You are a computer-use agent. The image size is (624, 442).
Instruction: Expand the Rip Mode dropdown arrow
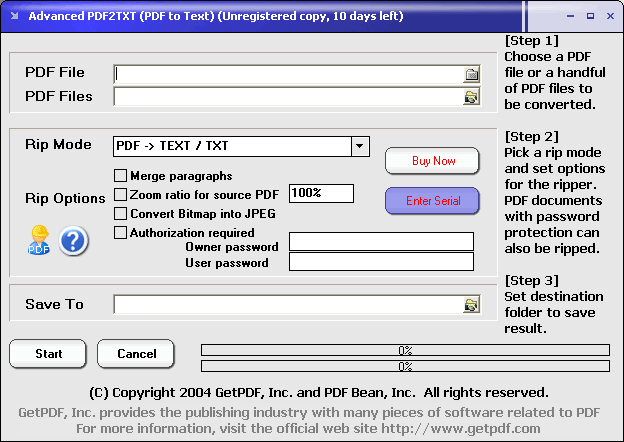point(360,146)
